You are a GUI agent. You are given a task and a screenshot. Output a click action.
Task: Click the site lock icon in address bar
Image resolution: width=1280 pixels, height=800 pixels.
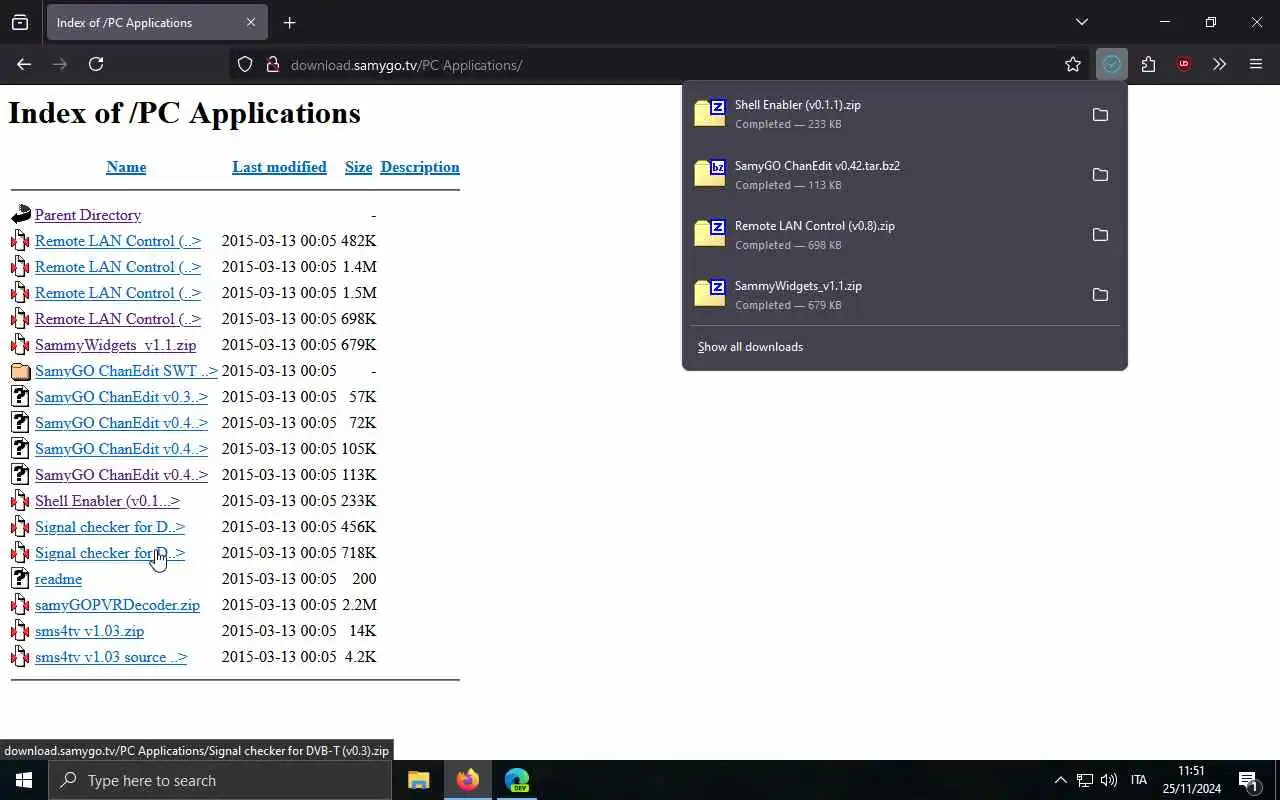point(272,65)
